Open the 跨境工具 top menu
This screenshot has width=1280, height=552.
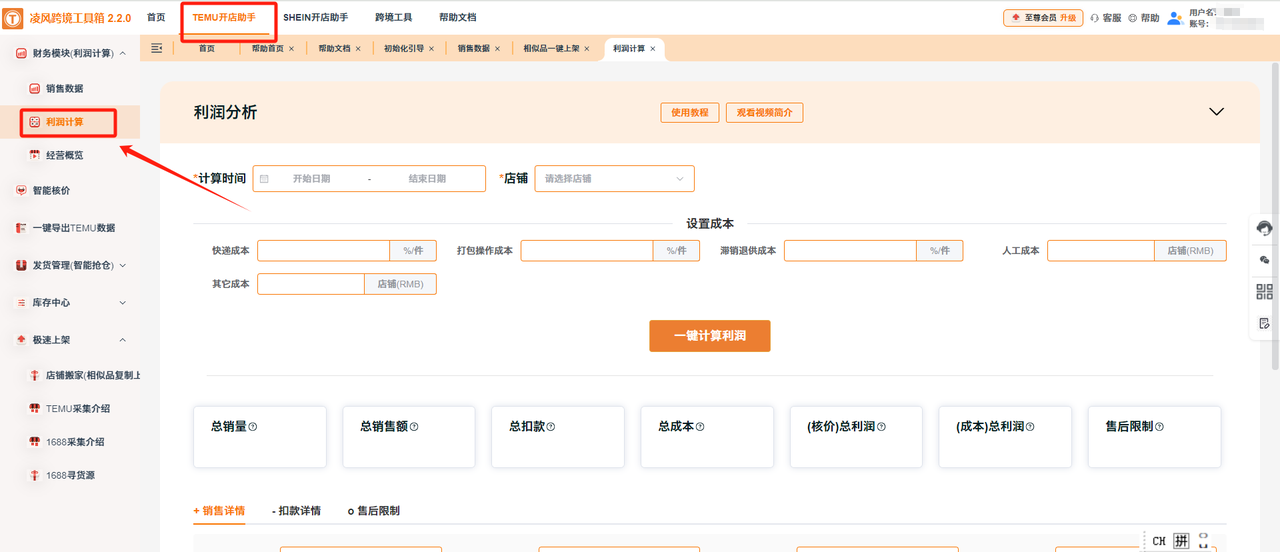[x=393, y=18]
